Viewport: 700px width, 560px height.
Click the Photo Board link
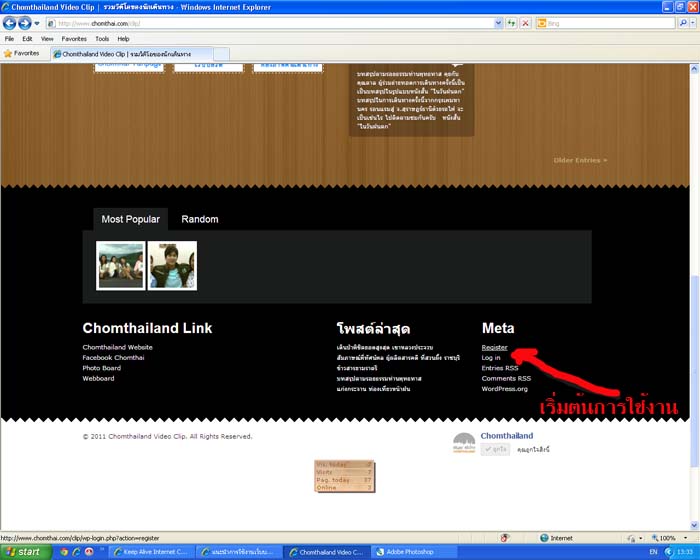click(101, 368)
